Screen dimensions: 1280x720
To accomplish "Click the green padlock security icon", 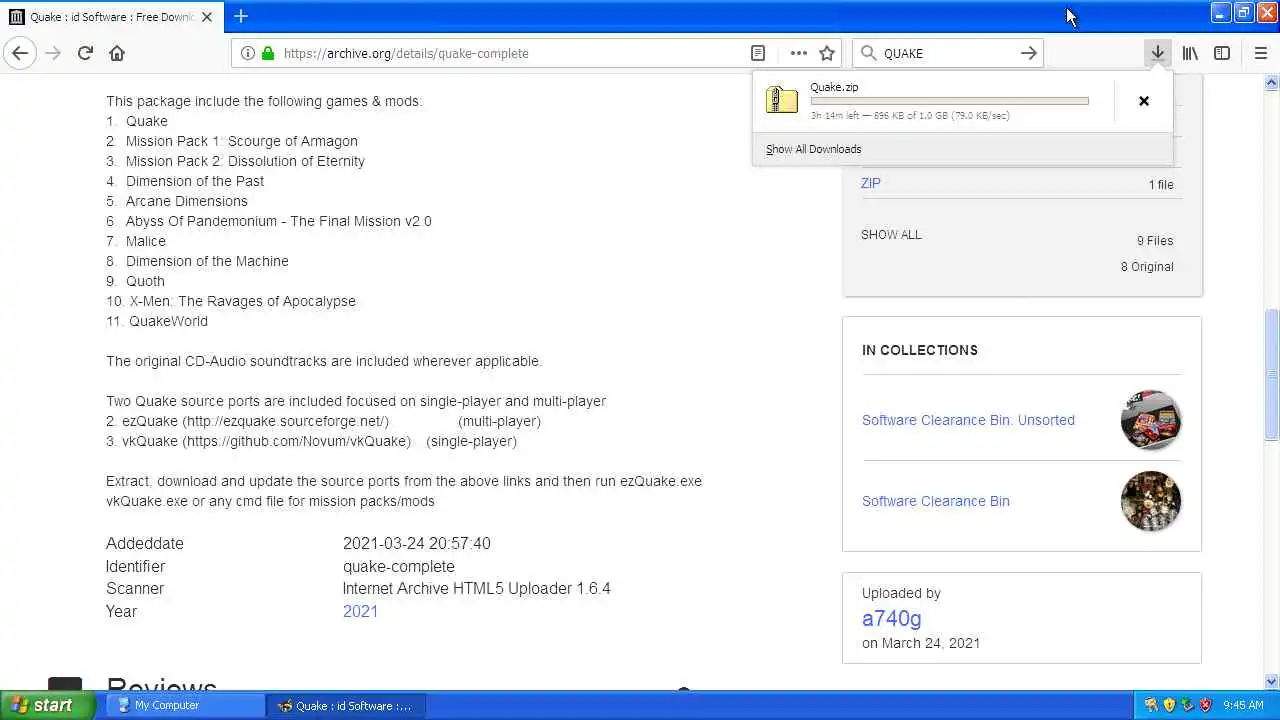I will coord(268,53).
